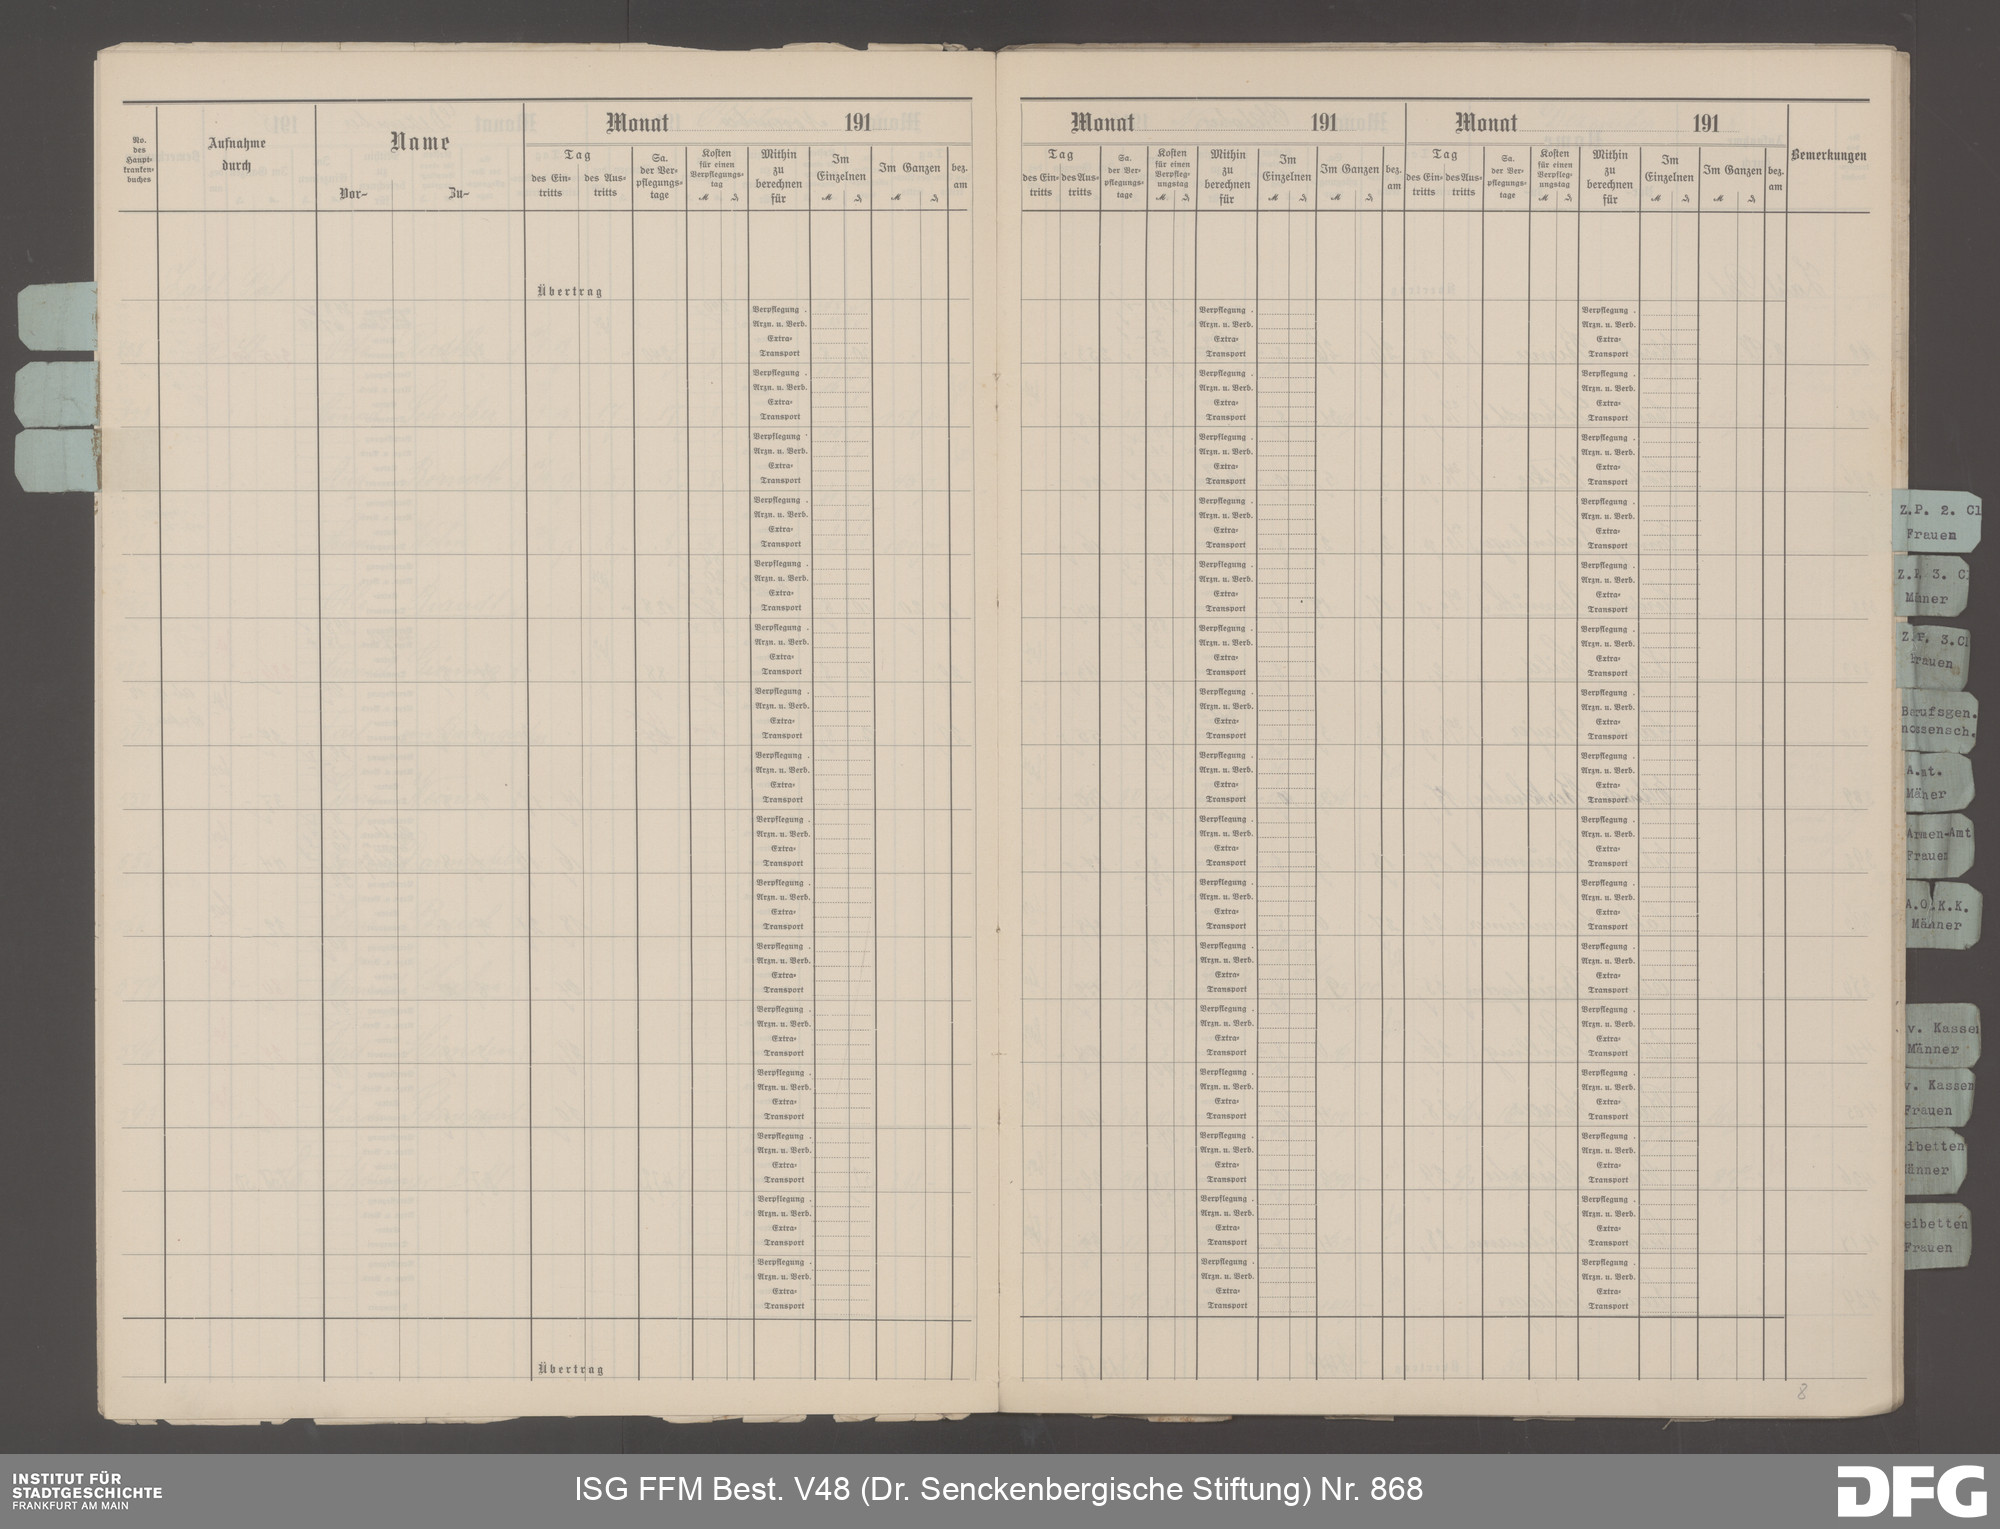
Task: Click the Name column header
Action: (419, 142)
